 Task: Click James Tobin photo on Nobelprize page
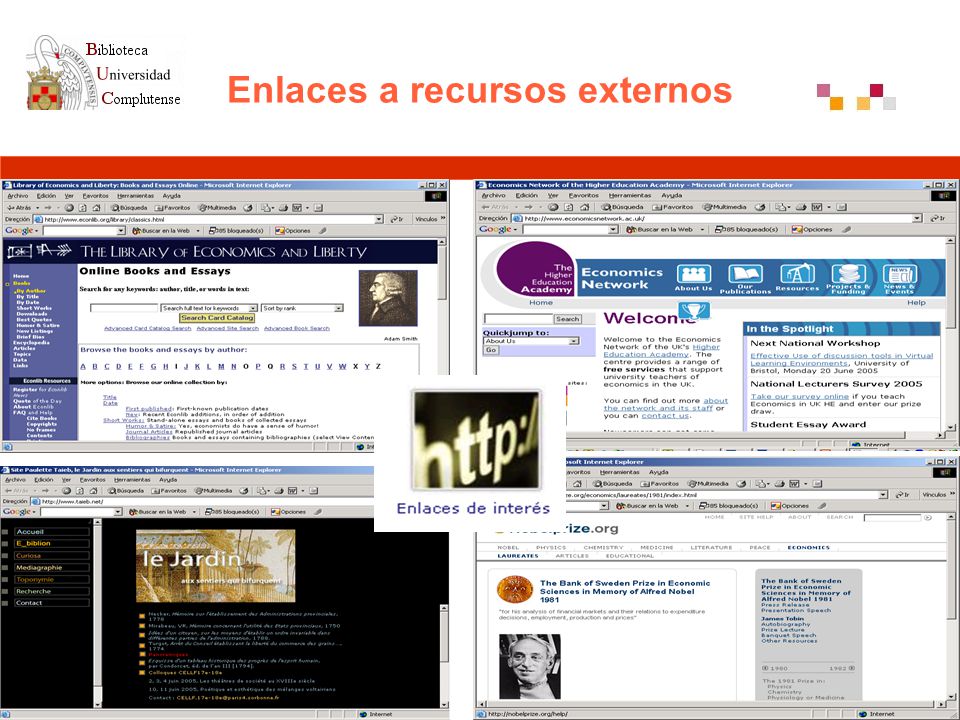pos(530,667)
